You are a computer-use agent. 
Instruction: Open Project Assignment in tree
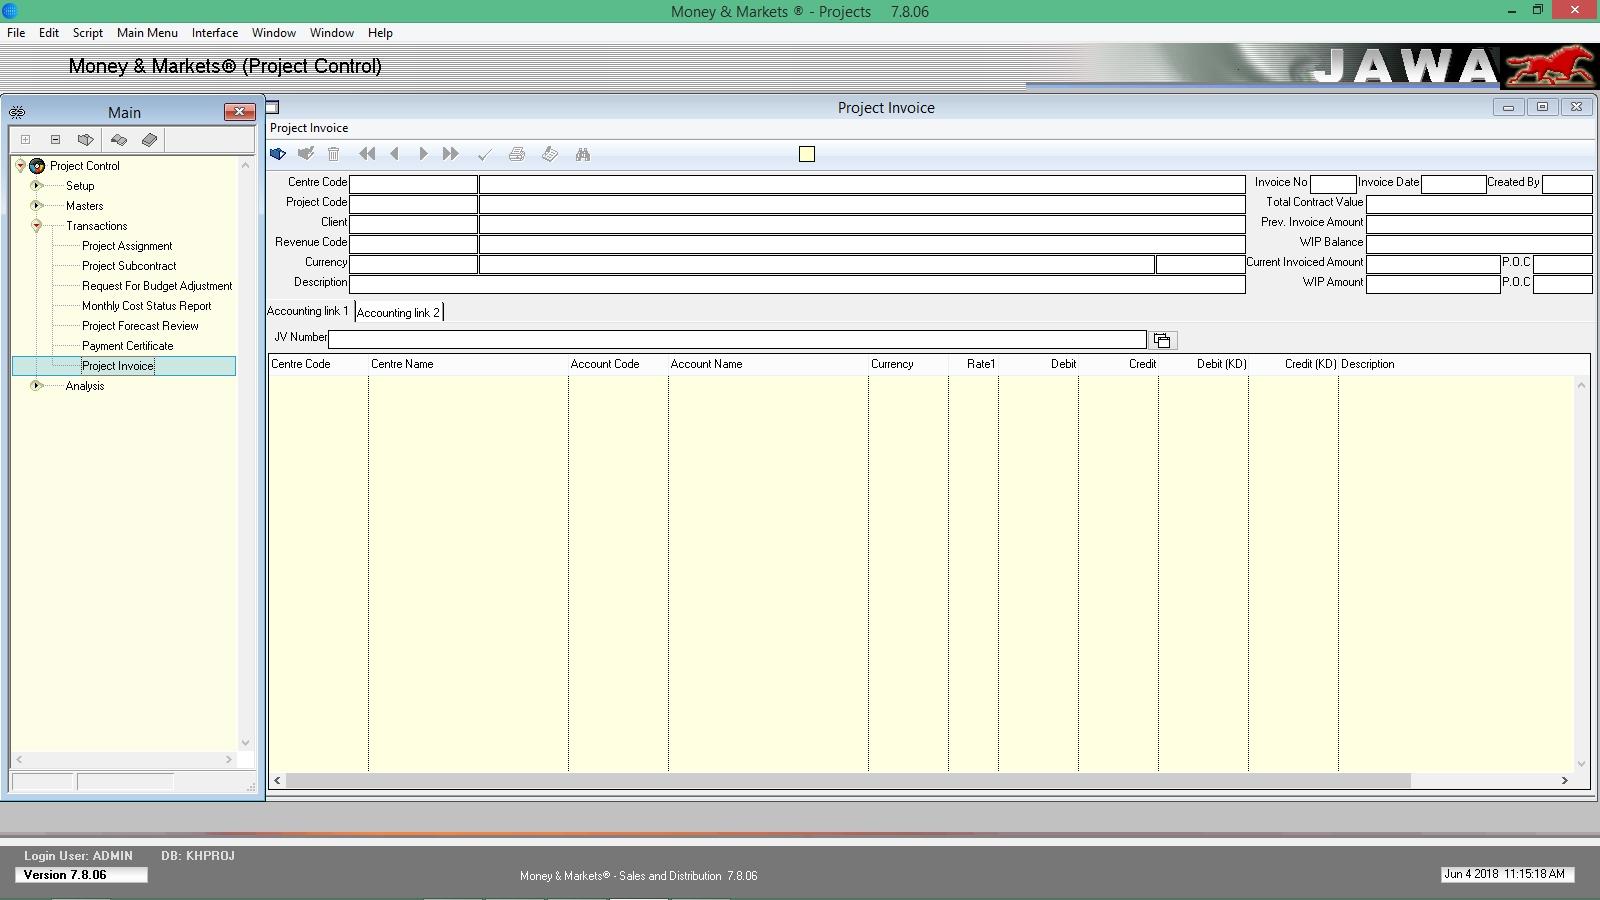click(127, 246)
